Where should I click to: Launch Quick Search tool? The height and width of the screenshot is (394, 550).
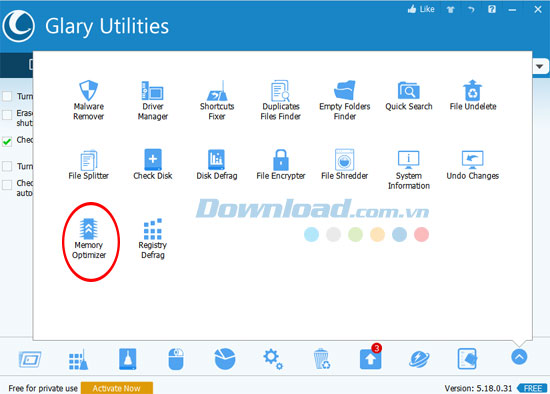pyautogui.click(x=409, y=95)
